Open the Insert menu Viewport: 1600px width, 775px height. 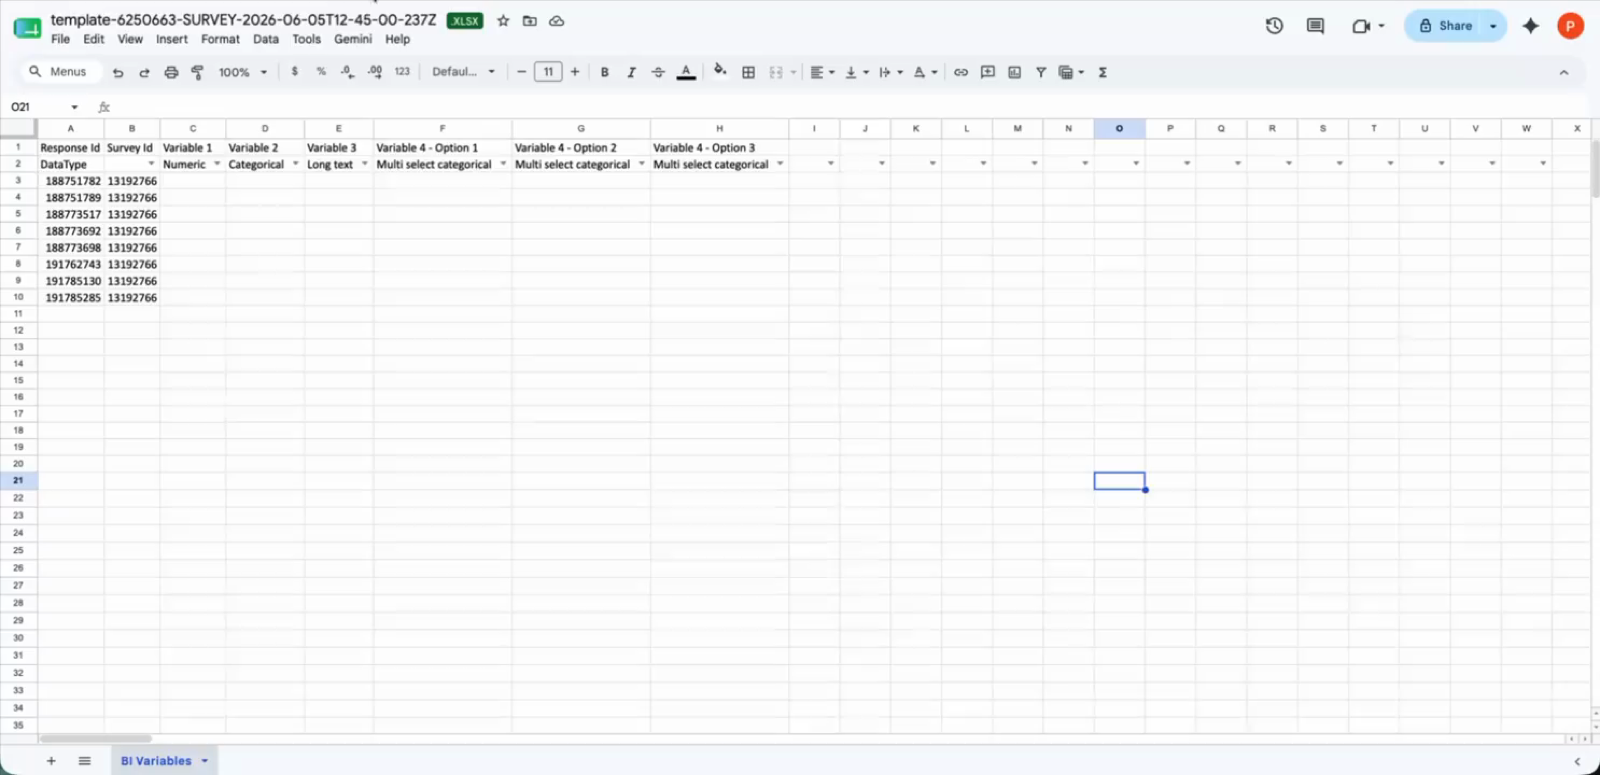[x=172, y=39]
